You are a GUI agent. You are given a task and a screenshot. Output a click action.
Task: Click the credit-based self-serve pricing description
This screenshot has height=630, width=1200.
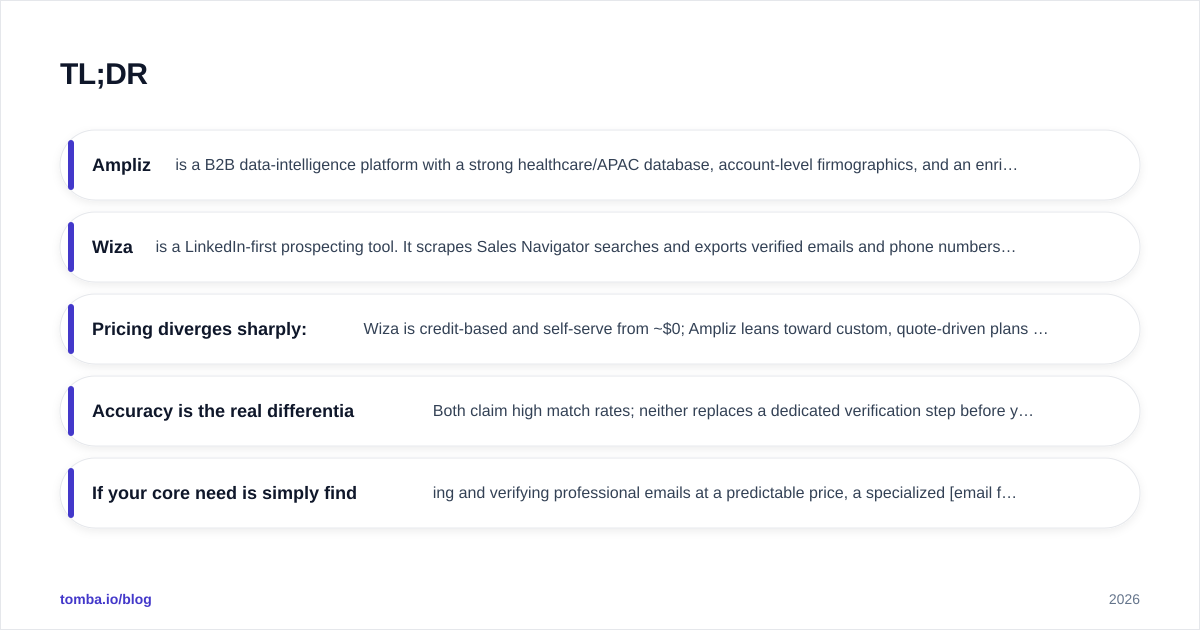[706, 329]
